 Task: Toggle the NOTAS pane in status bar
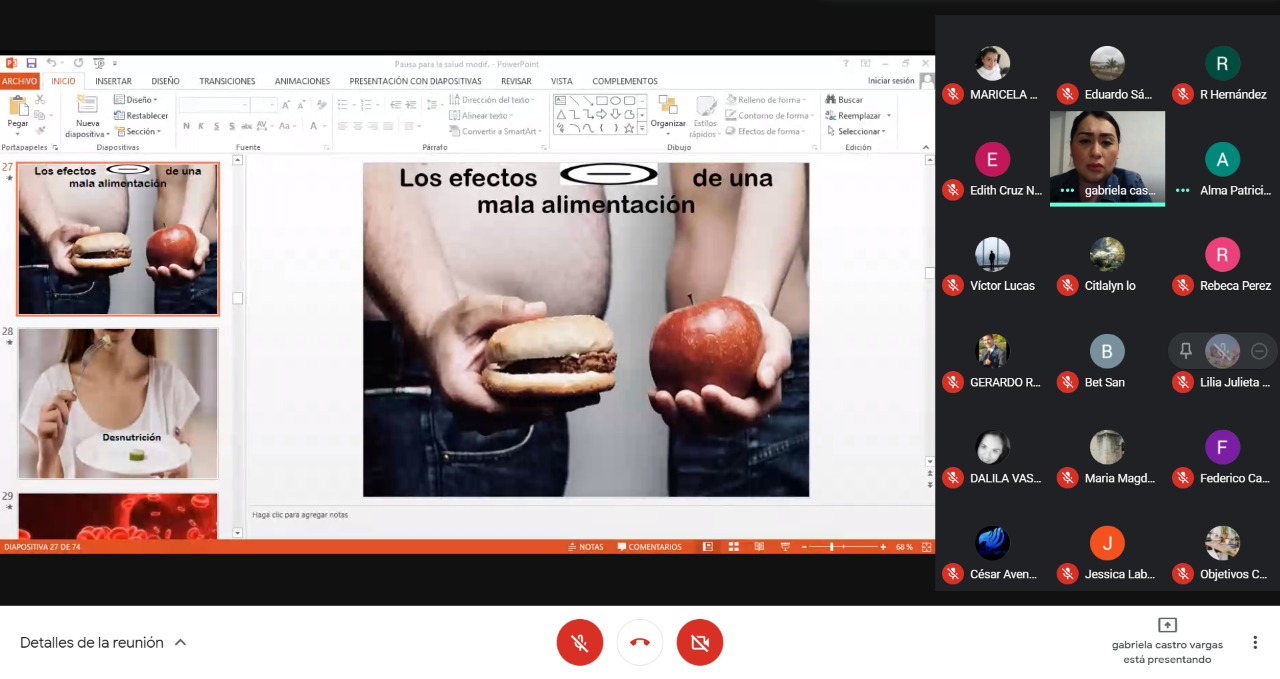(586, 547)
